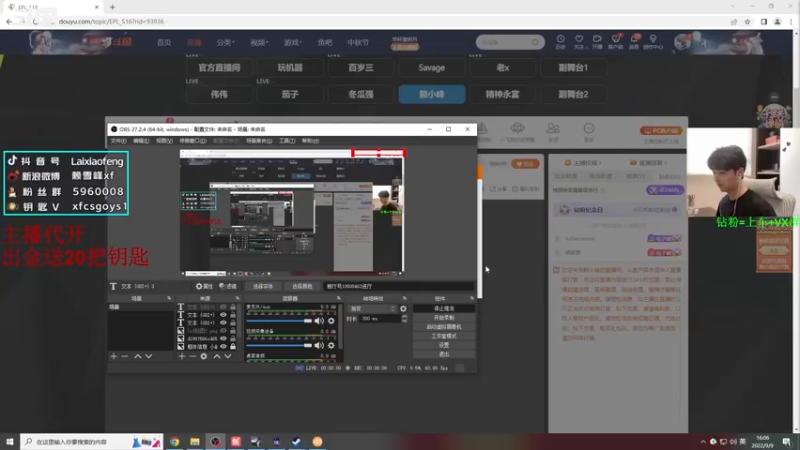Image resolution: width=800 pixels, height=450 pixels.
Task: Toggle visibility of second 文本 source
Action: [x=223, y=315]
